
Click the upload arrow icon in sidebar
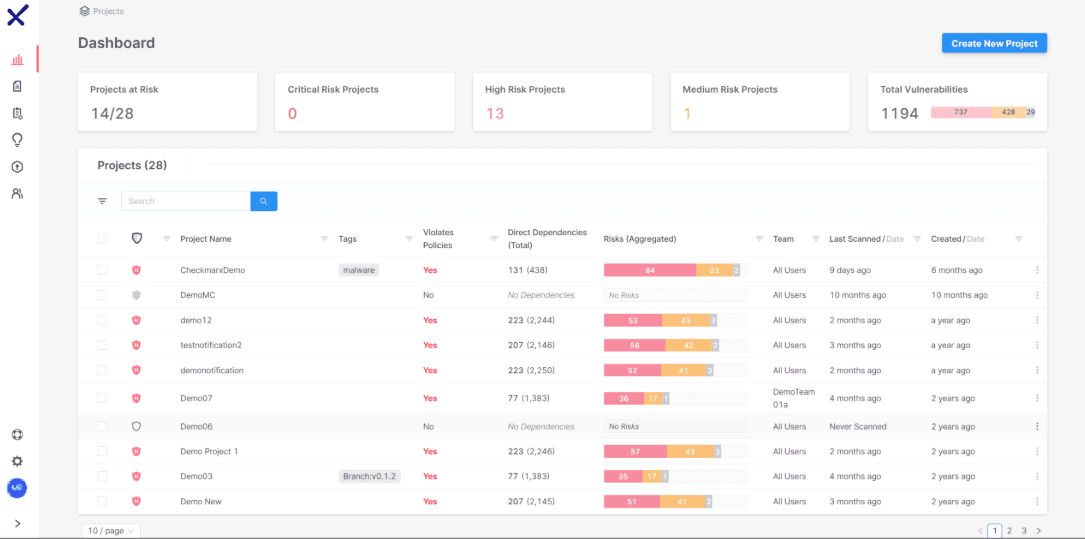[18, 167]
